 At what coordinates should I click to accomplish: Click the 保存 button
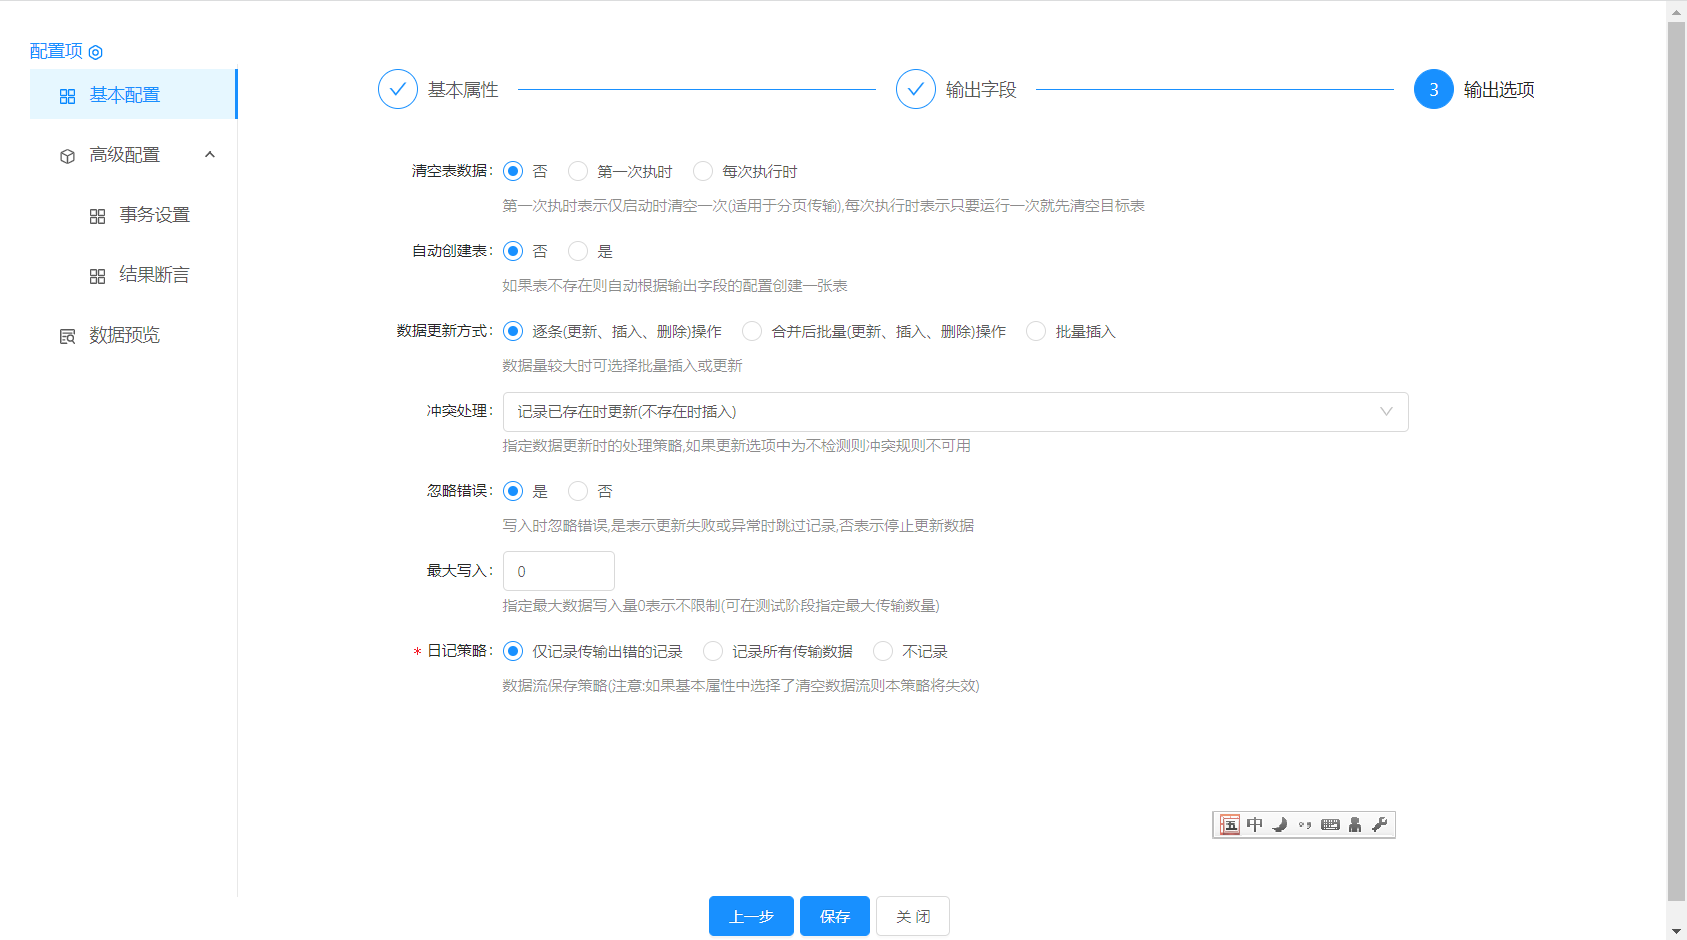click(834, 916)
